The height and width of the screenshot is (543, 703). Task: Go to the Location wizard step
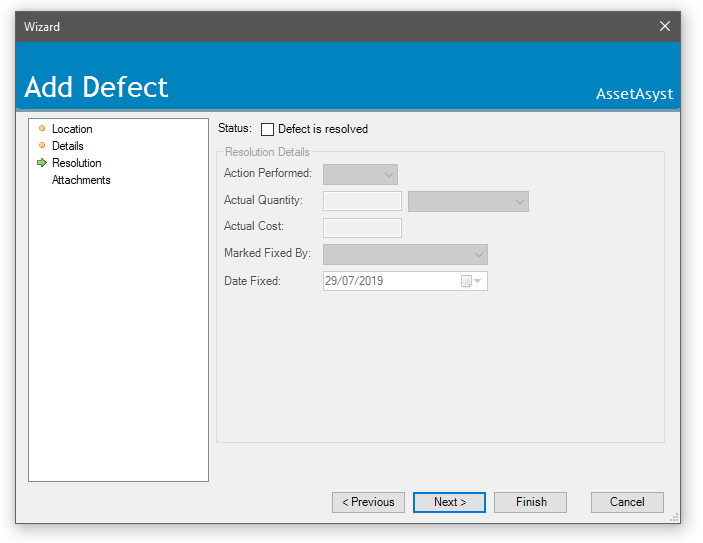[x=72, y=129]
